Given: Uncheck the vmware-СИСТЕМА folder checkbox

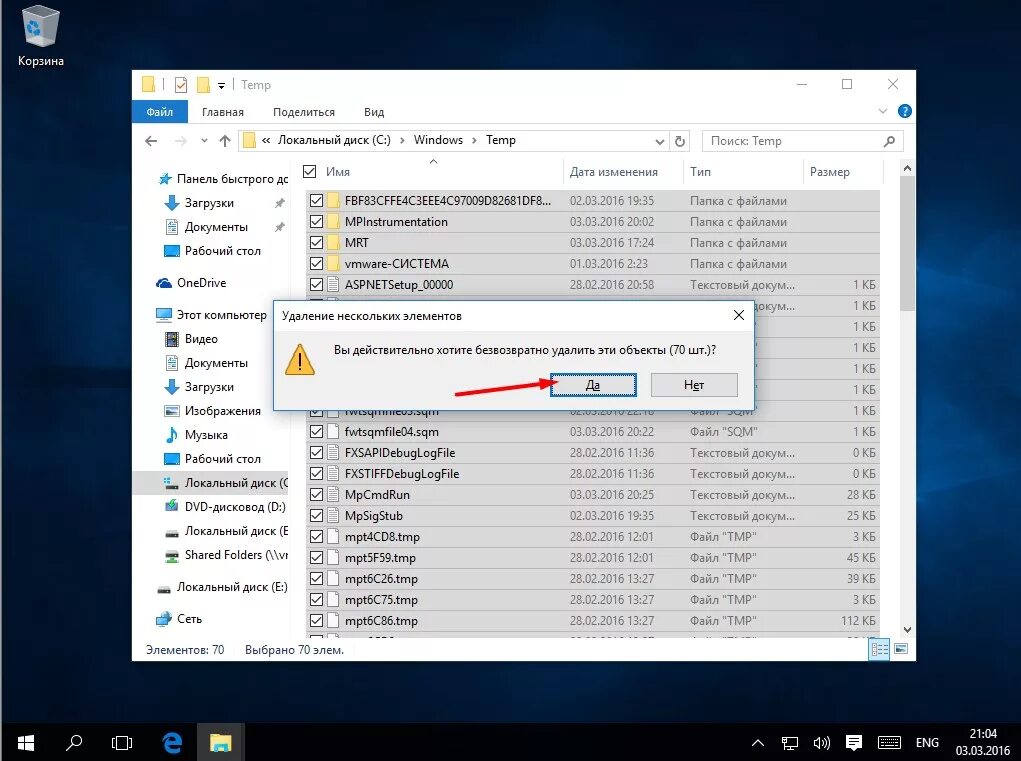Looking at the screenshot, I should [316, 264].
